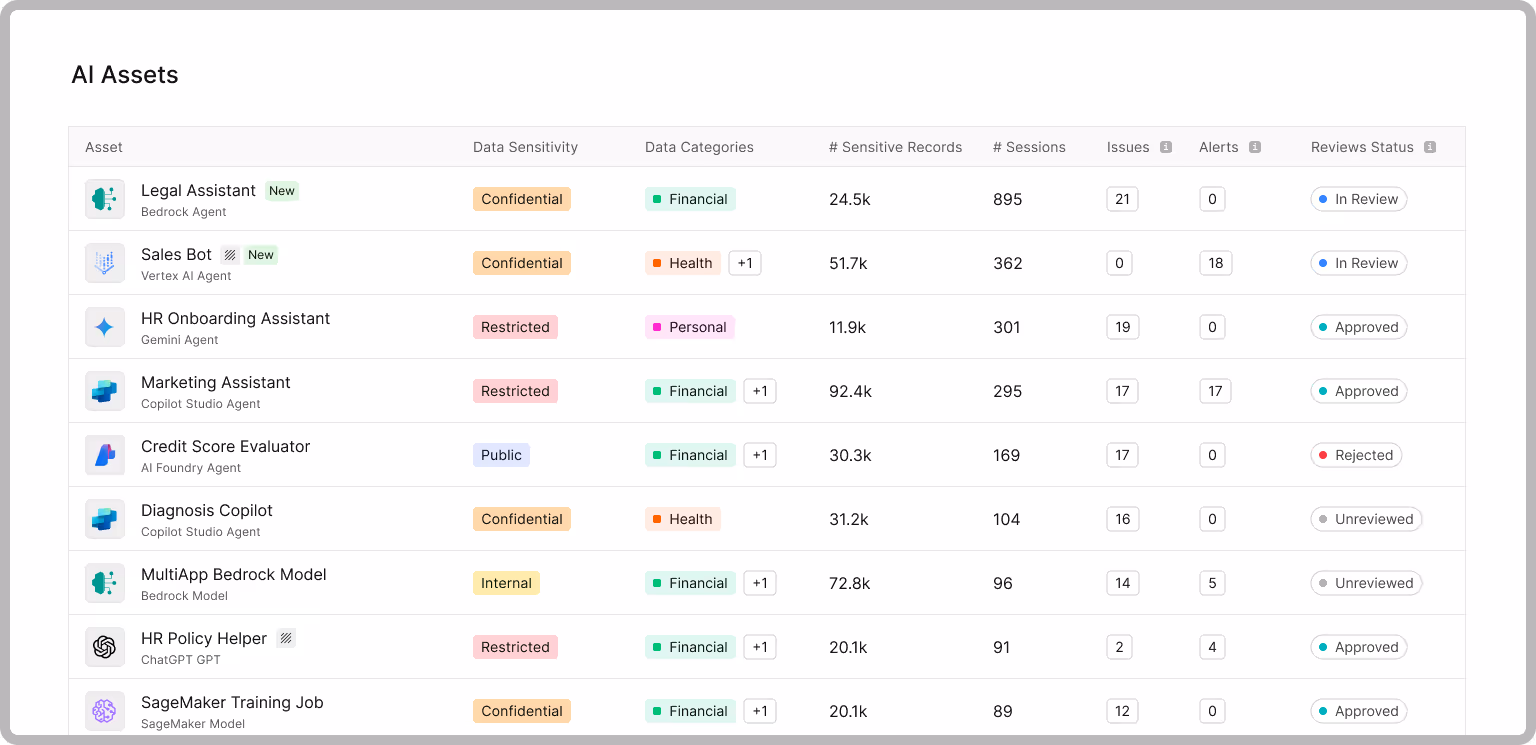Click In Review status of Sales Bot

(x=1359, y=263)
